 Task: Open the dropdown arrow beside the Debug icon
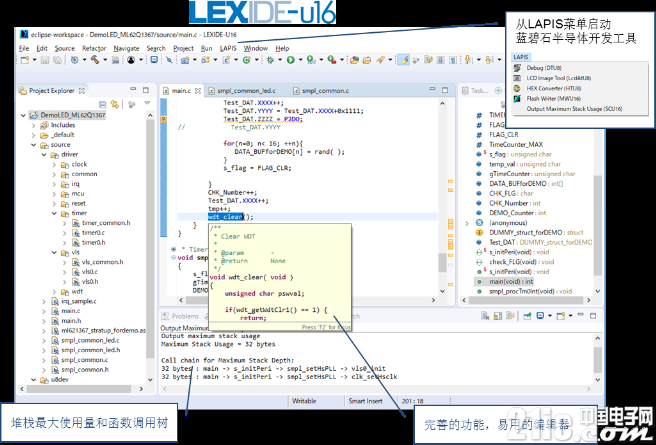click(280, 60)
